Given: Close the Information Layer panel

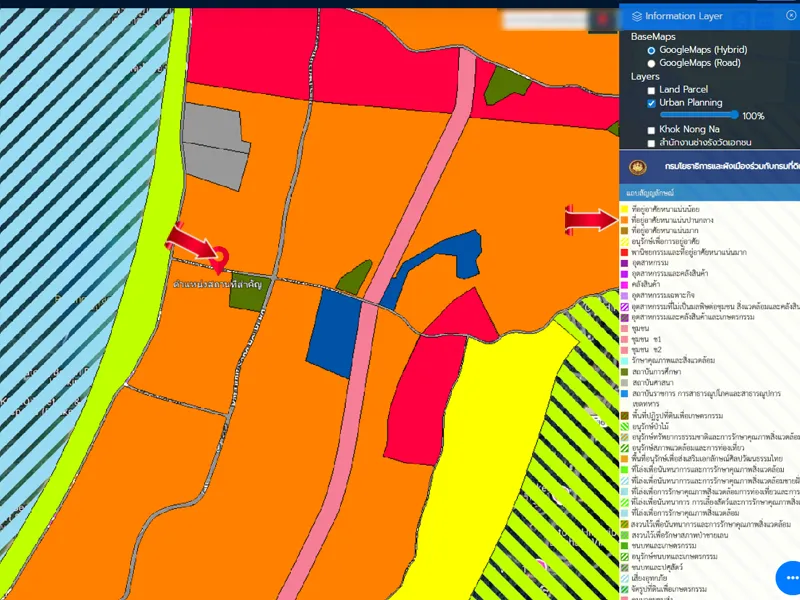Looking at the screenshot, I should pos(791,16).
